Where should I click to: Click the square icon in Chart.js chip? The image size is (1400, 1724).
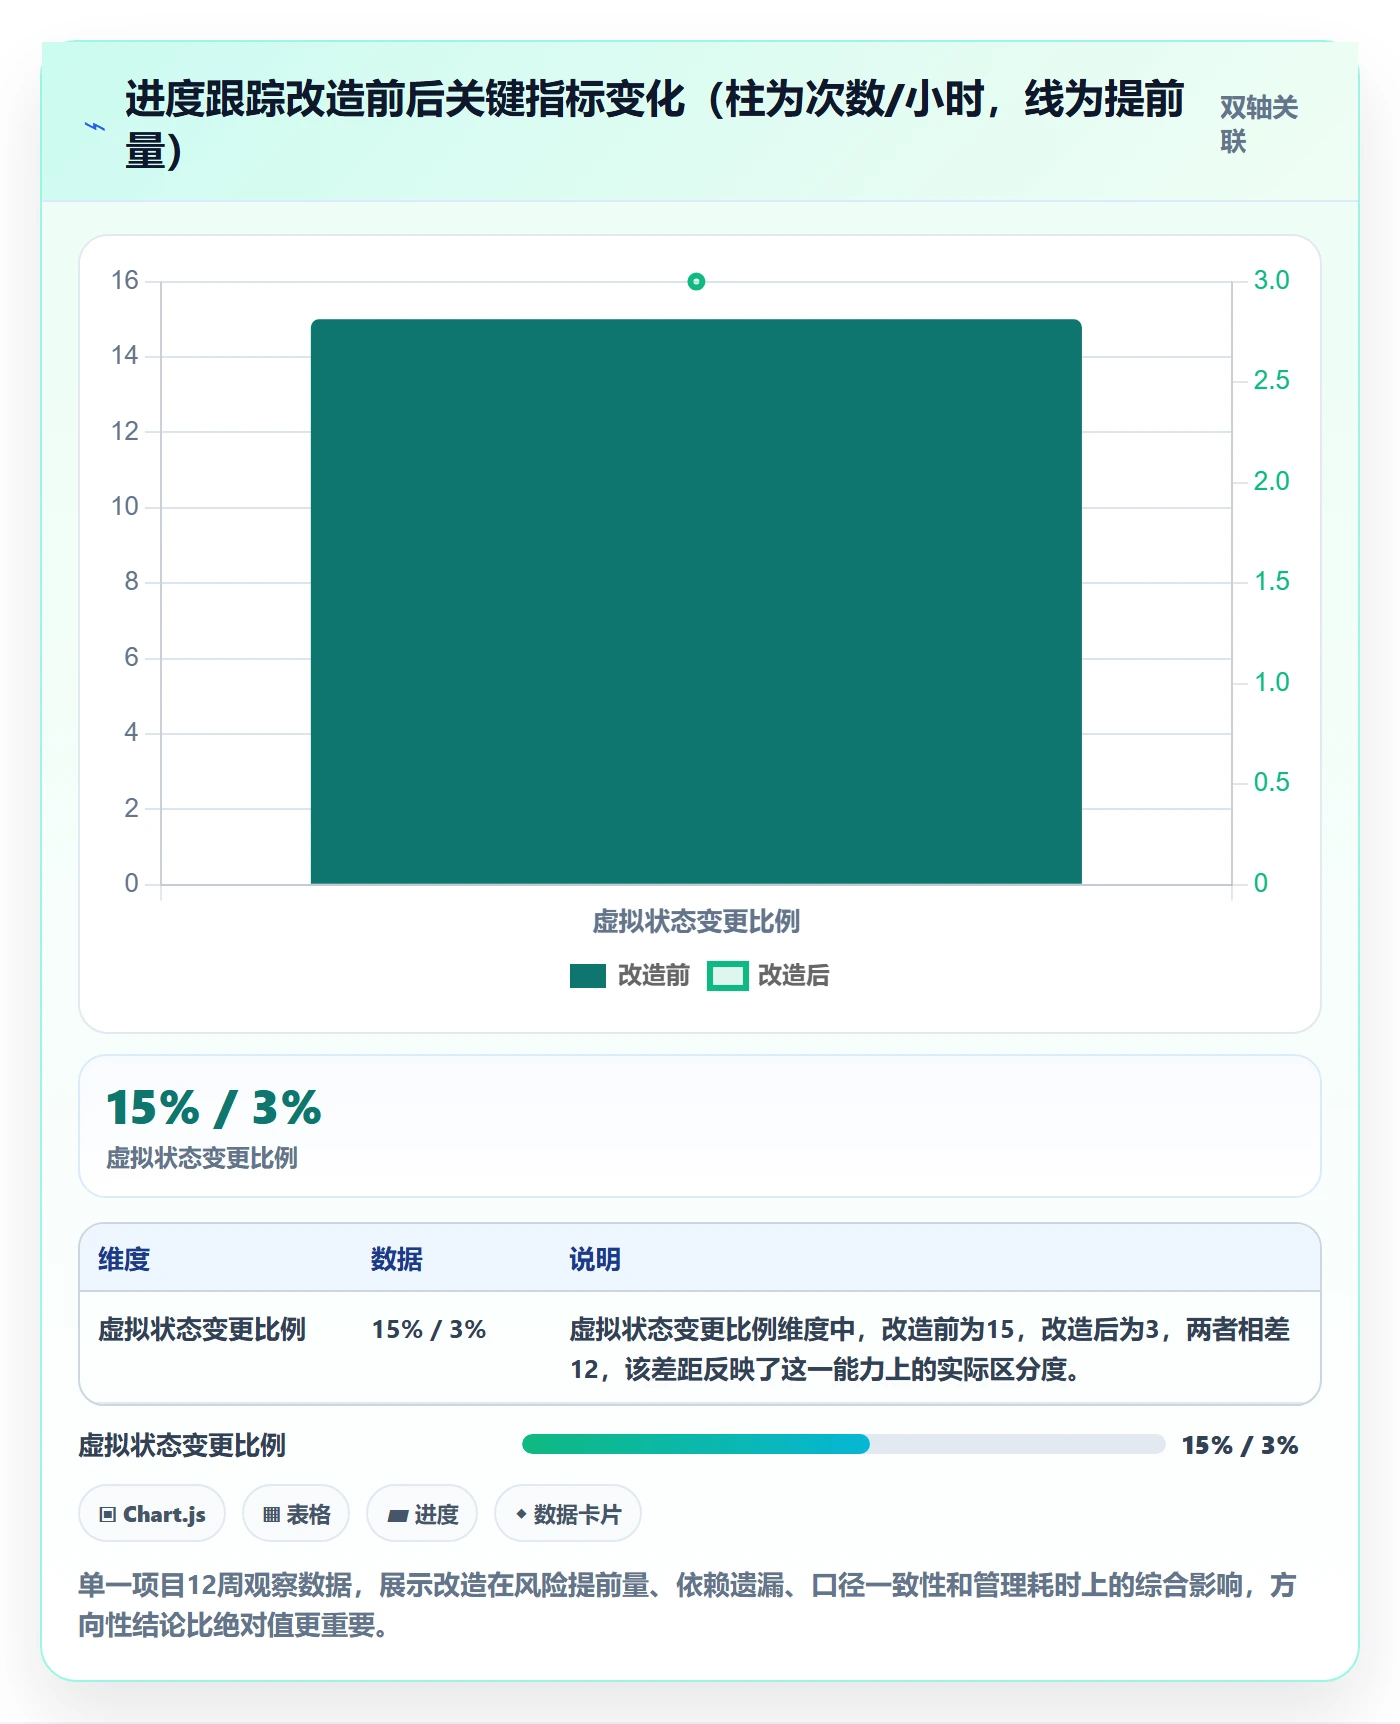pos(107,1515)
